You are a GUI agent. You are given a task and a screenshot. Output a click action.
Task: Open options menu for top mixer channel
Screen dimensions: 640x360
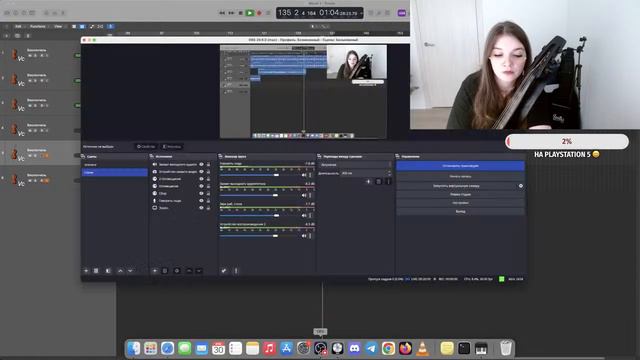point(311,175)
